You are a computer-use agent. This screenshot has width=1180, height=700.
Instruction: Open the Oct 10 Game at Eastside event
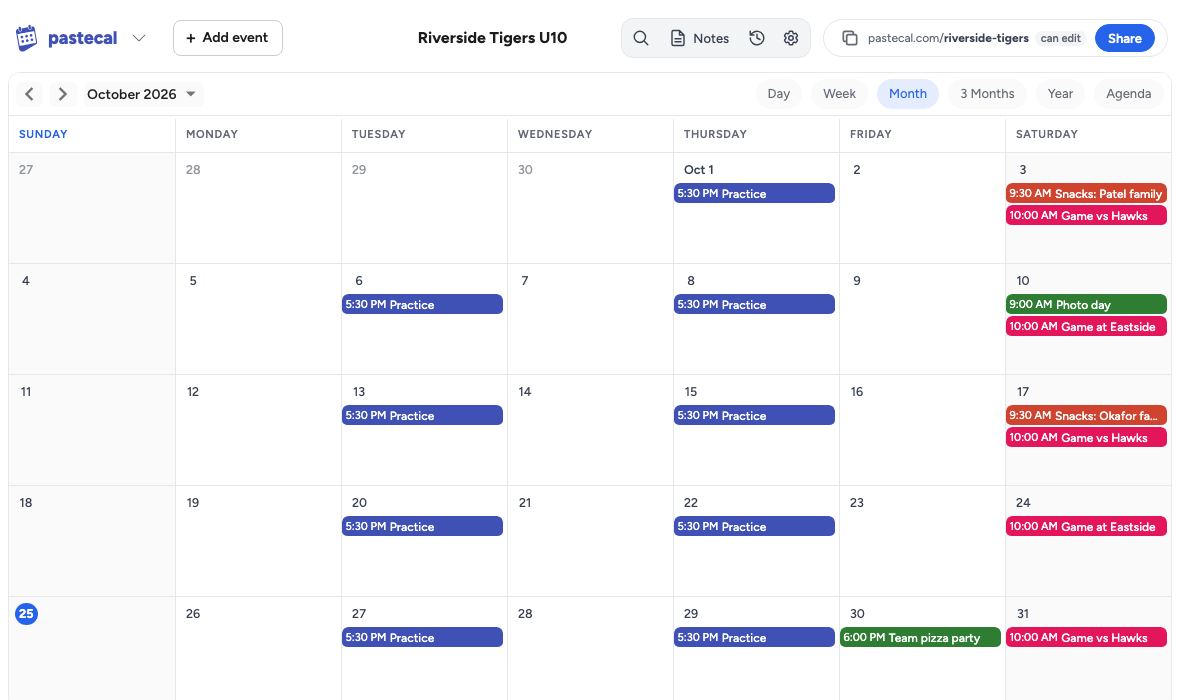coord(1086,327)
